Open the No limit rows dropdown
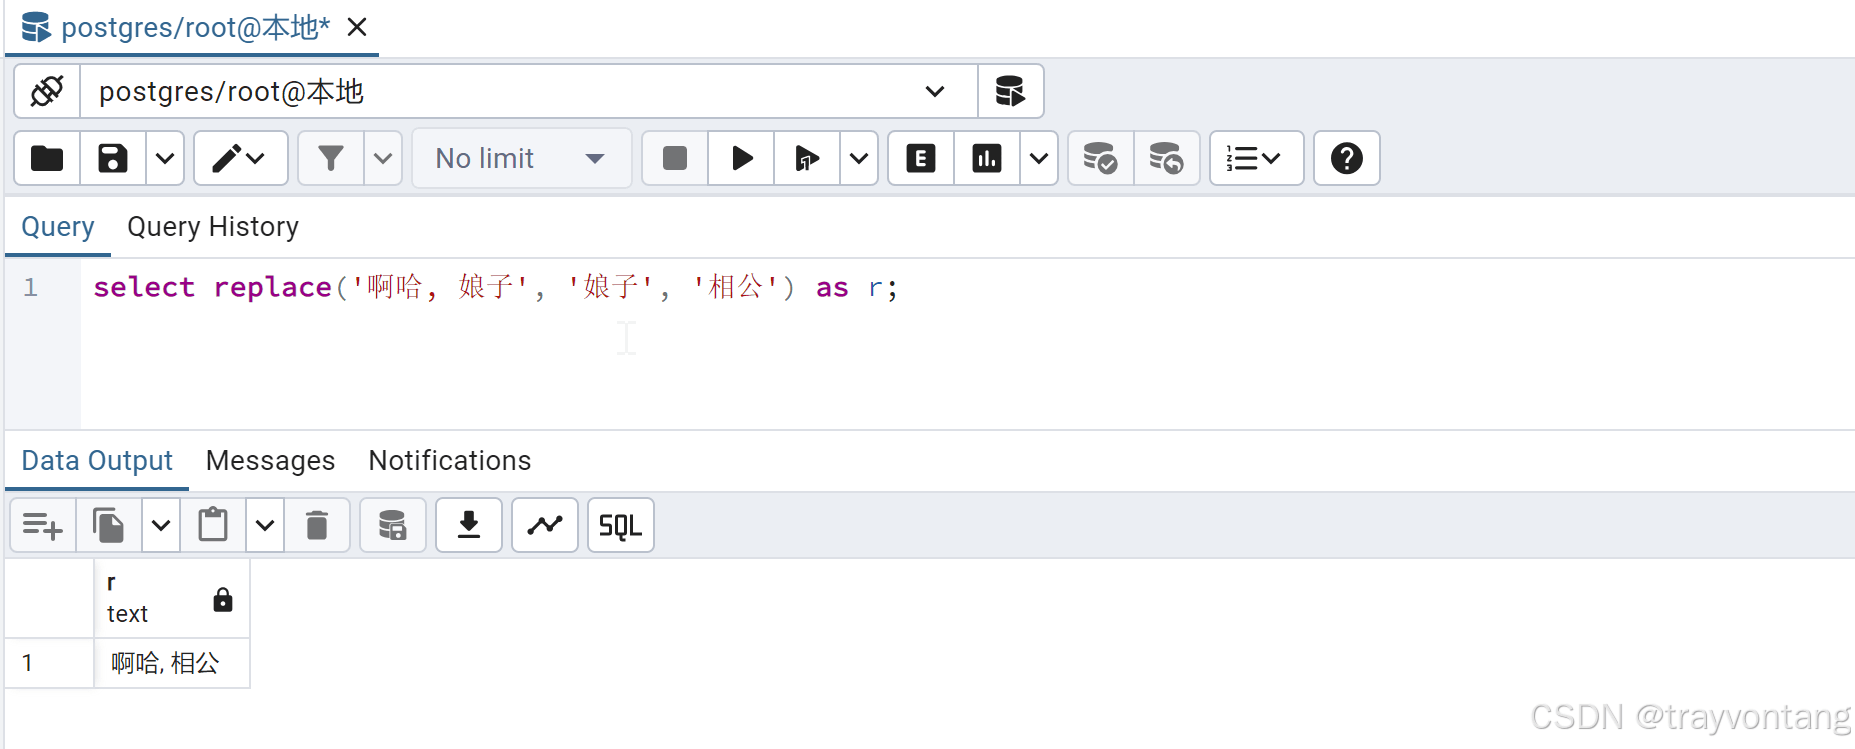Image resolution: width=1855 pixels, height=749 pixels. (x=521, y=158)
